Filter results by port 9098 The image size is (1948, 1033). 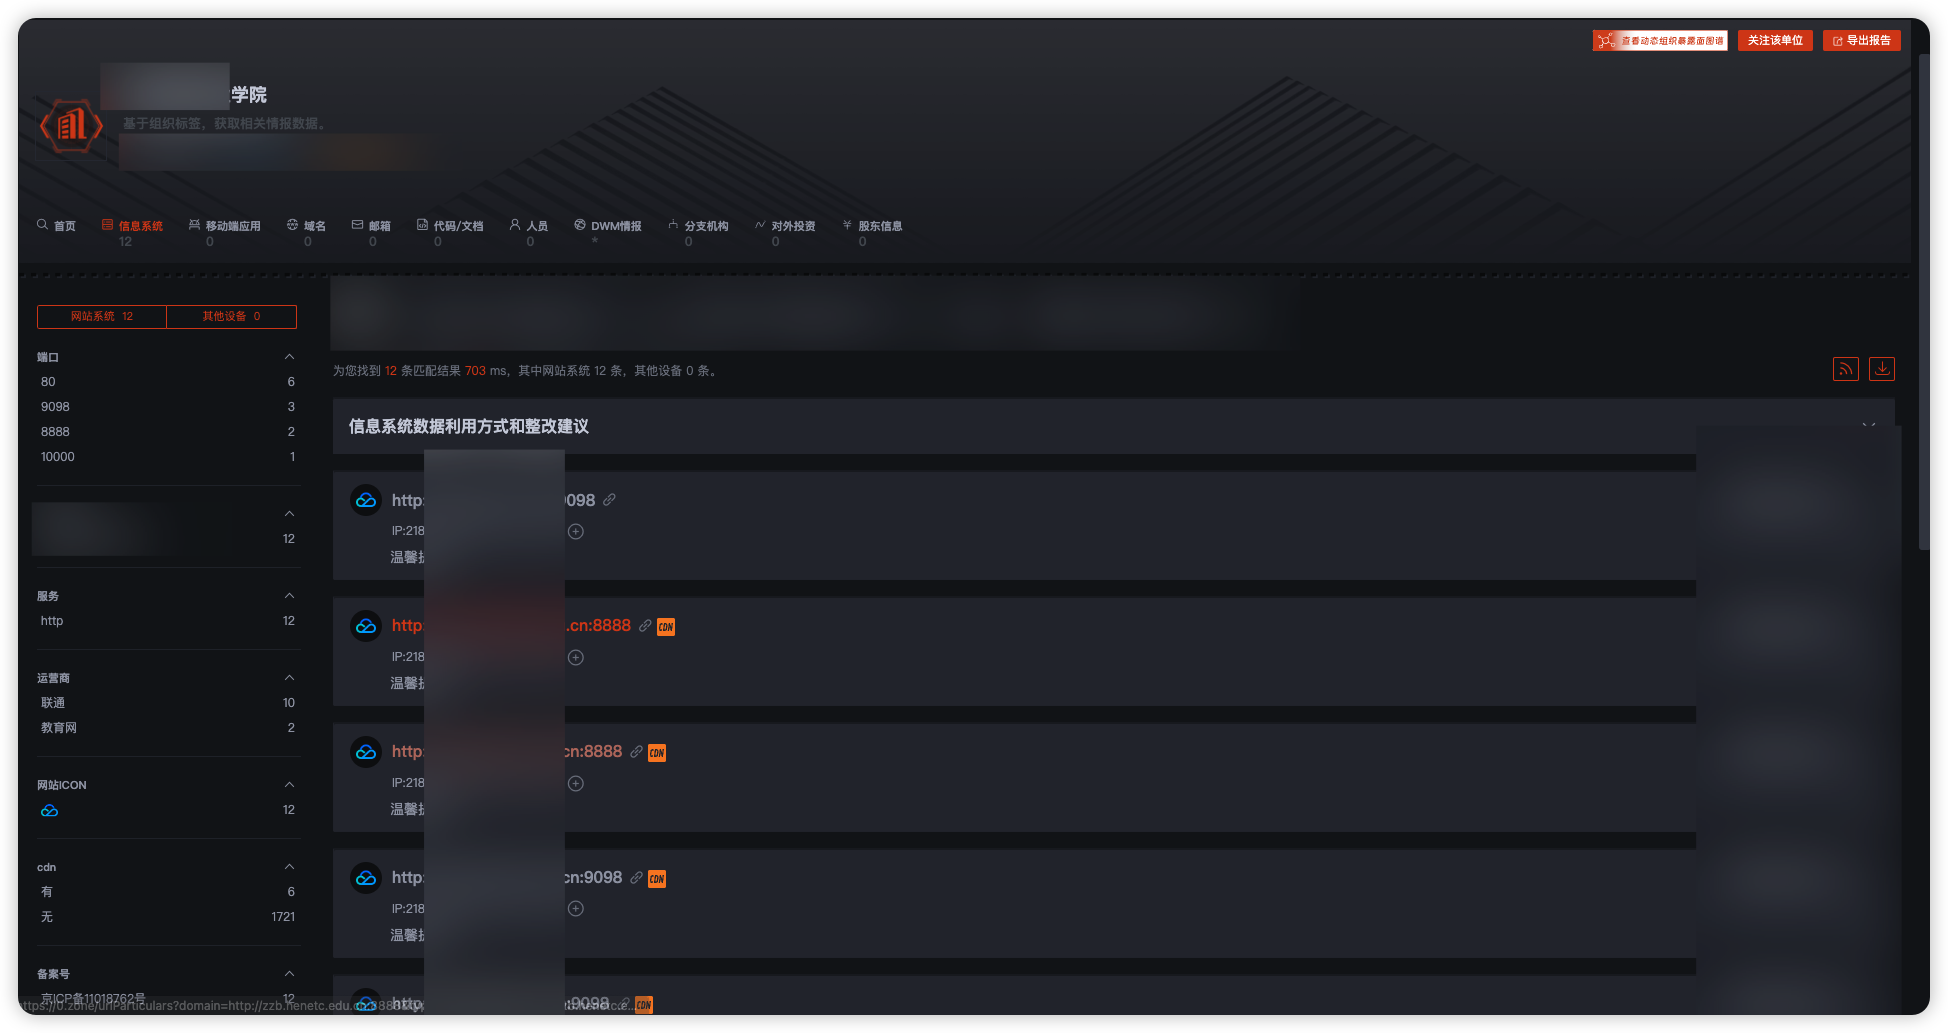click(x=167, y=407)
